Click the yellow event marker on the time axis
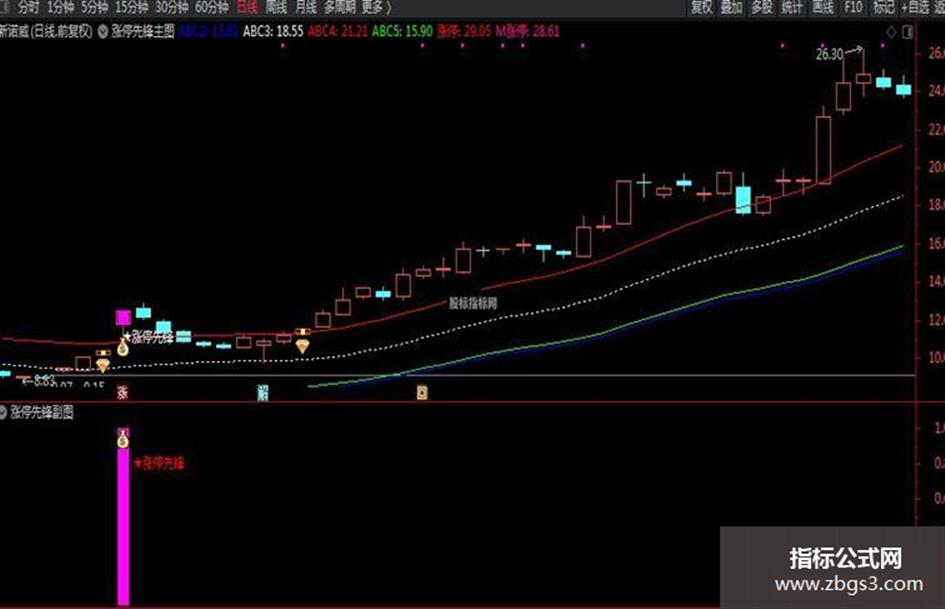 pyautogui.click(x=422, y=393)
